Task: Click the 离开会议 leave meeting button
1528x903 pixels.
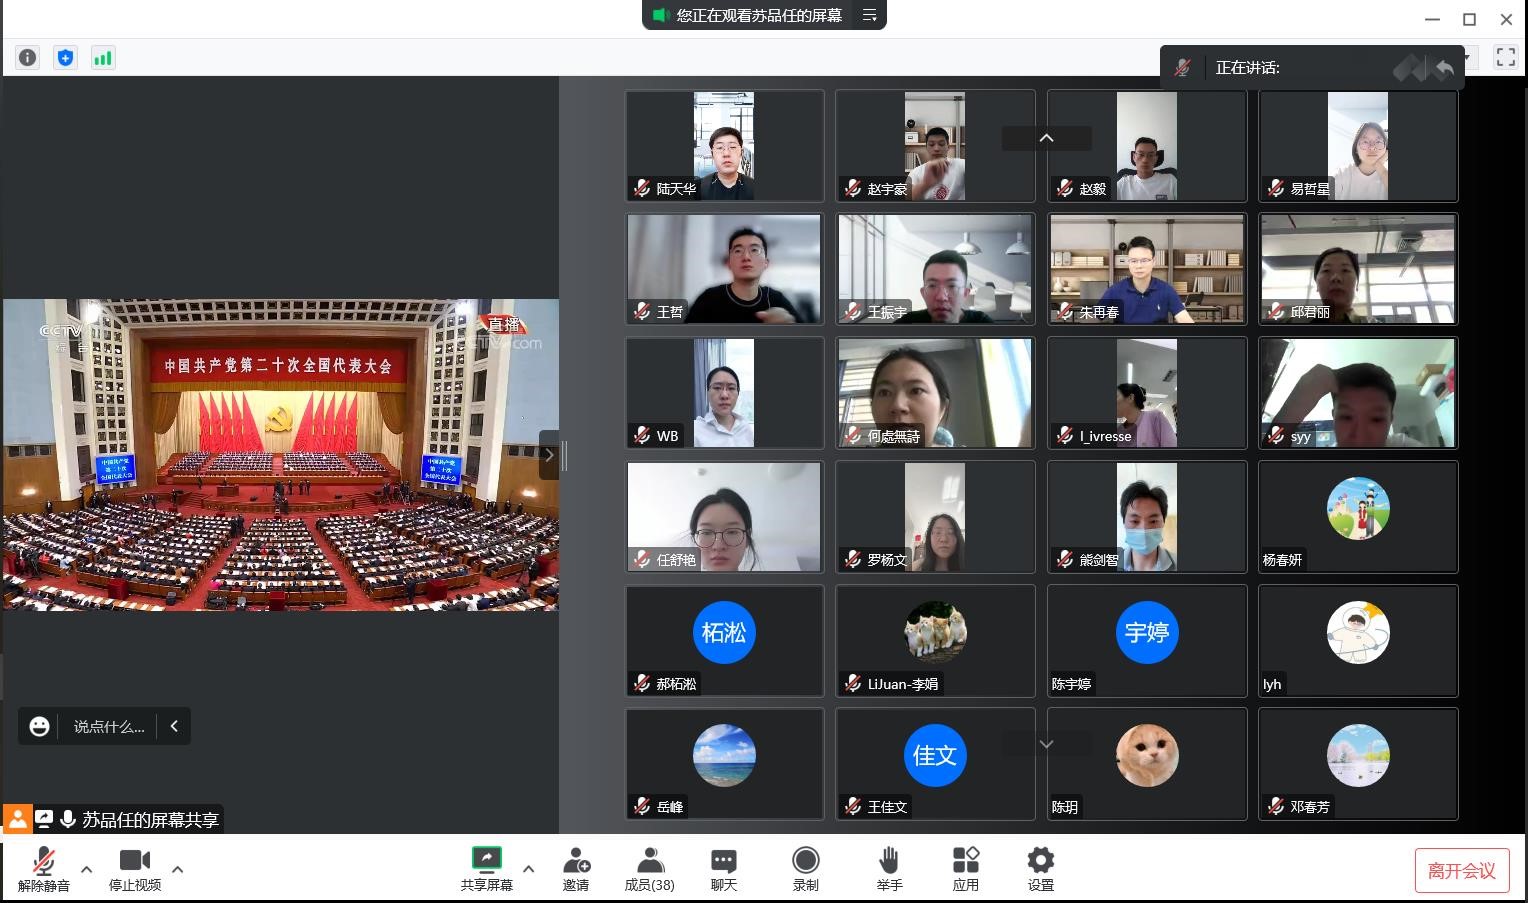Action: [x=1461, y=870]
